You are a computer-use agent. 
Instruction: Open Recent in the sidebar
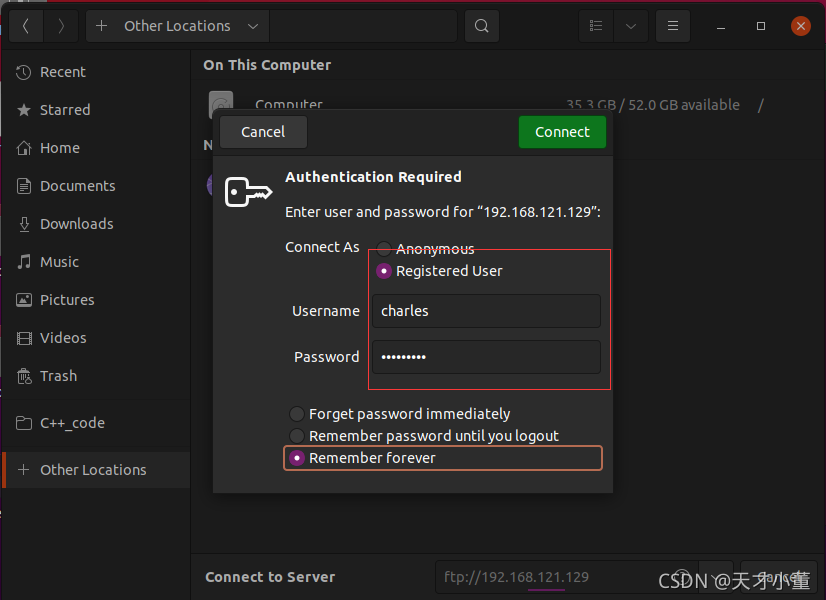coord(96,72)
